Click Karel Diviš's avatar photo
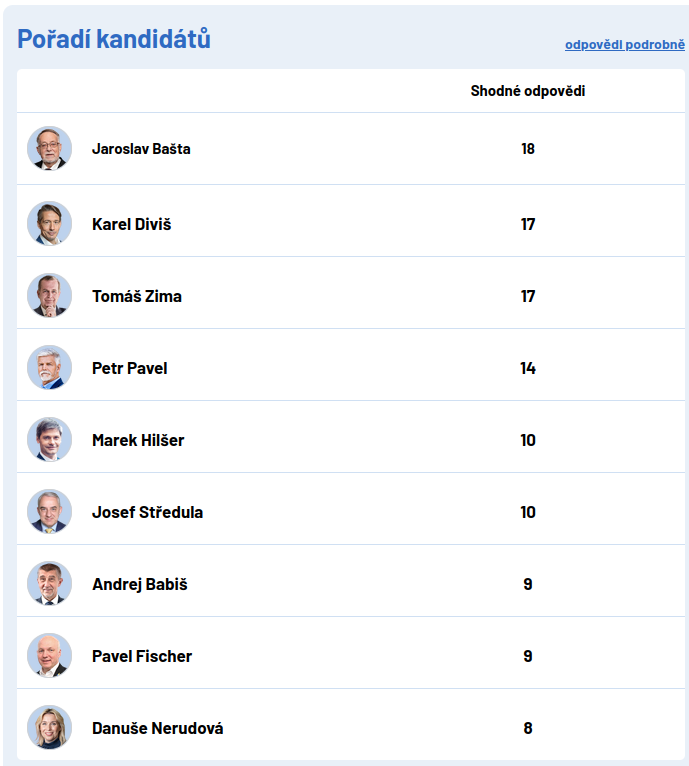 click(49, 224)
